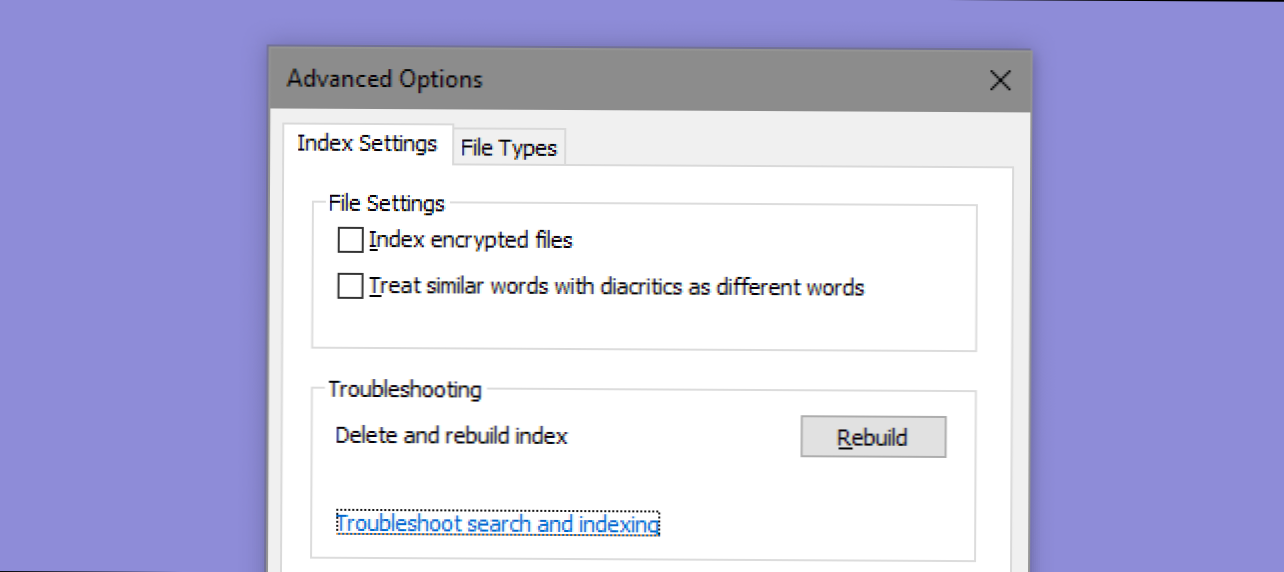Image resolution: width=1284 pixels, height=572 pixels.
Task: Select the Index Settings tab
Action: tap(367, 143)
